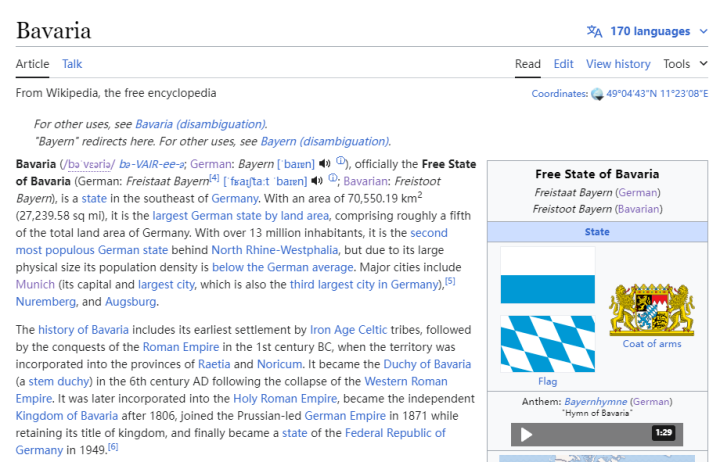Image resolution: width=720 pixels, height=462 pixels.
Task: Click the anthem audio duration 1:29 badge
Action: pos(663,433)
